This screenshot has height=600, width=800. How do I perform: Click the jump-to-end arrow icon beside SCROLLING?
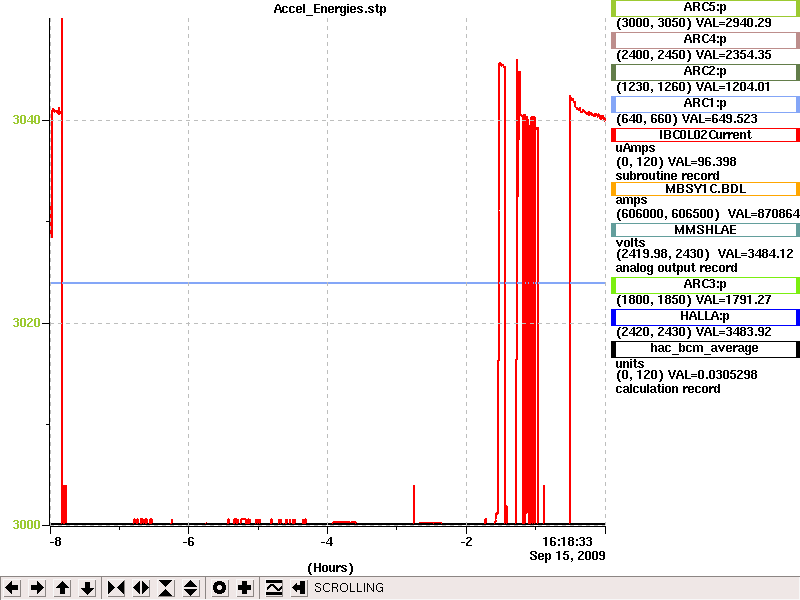pos(298,588)
